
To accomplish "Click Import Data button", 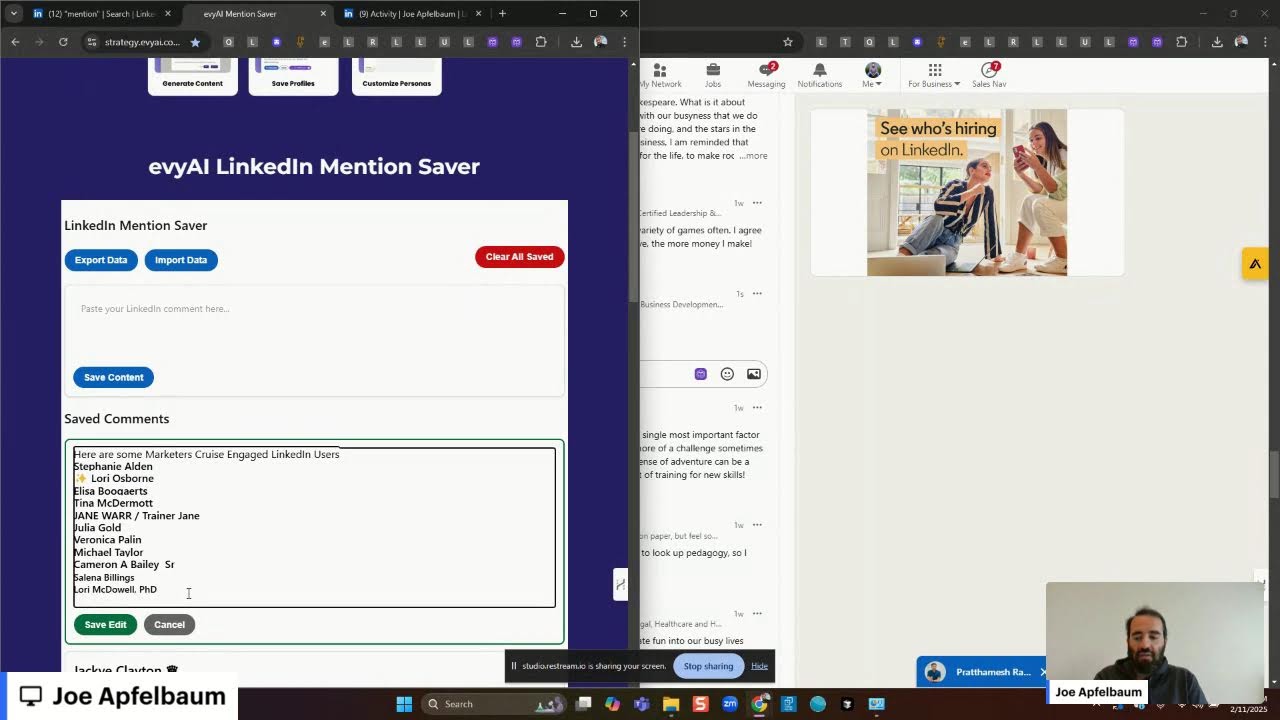I will (x=181, y=260).
